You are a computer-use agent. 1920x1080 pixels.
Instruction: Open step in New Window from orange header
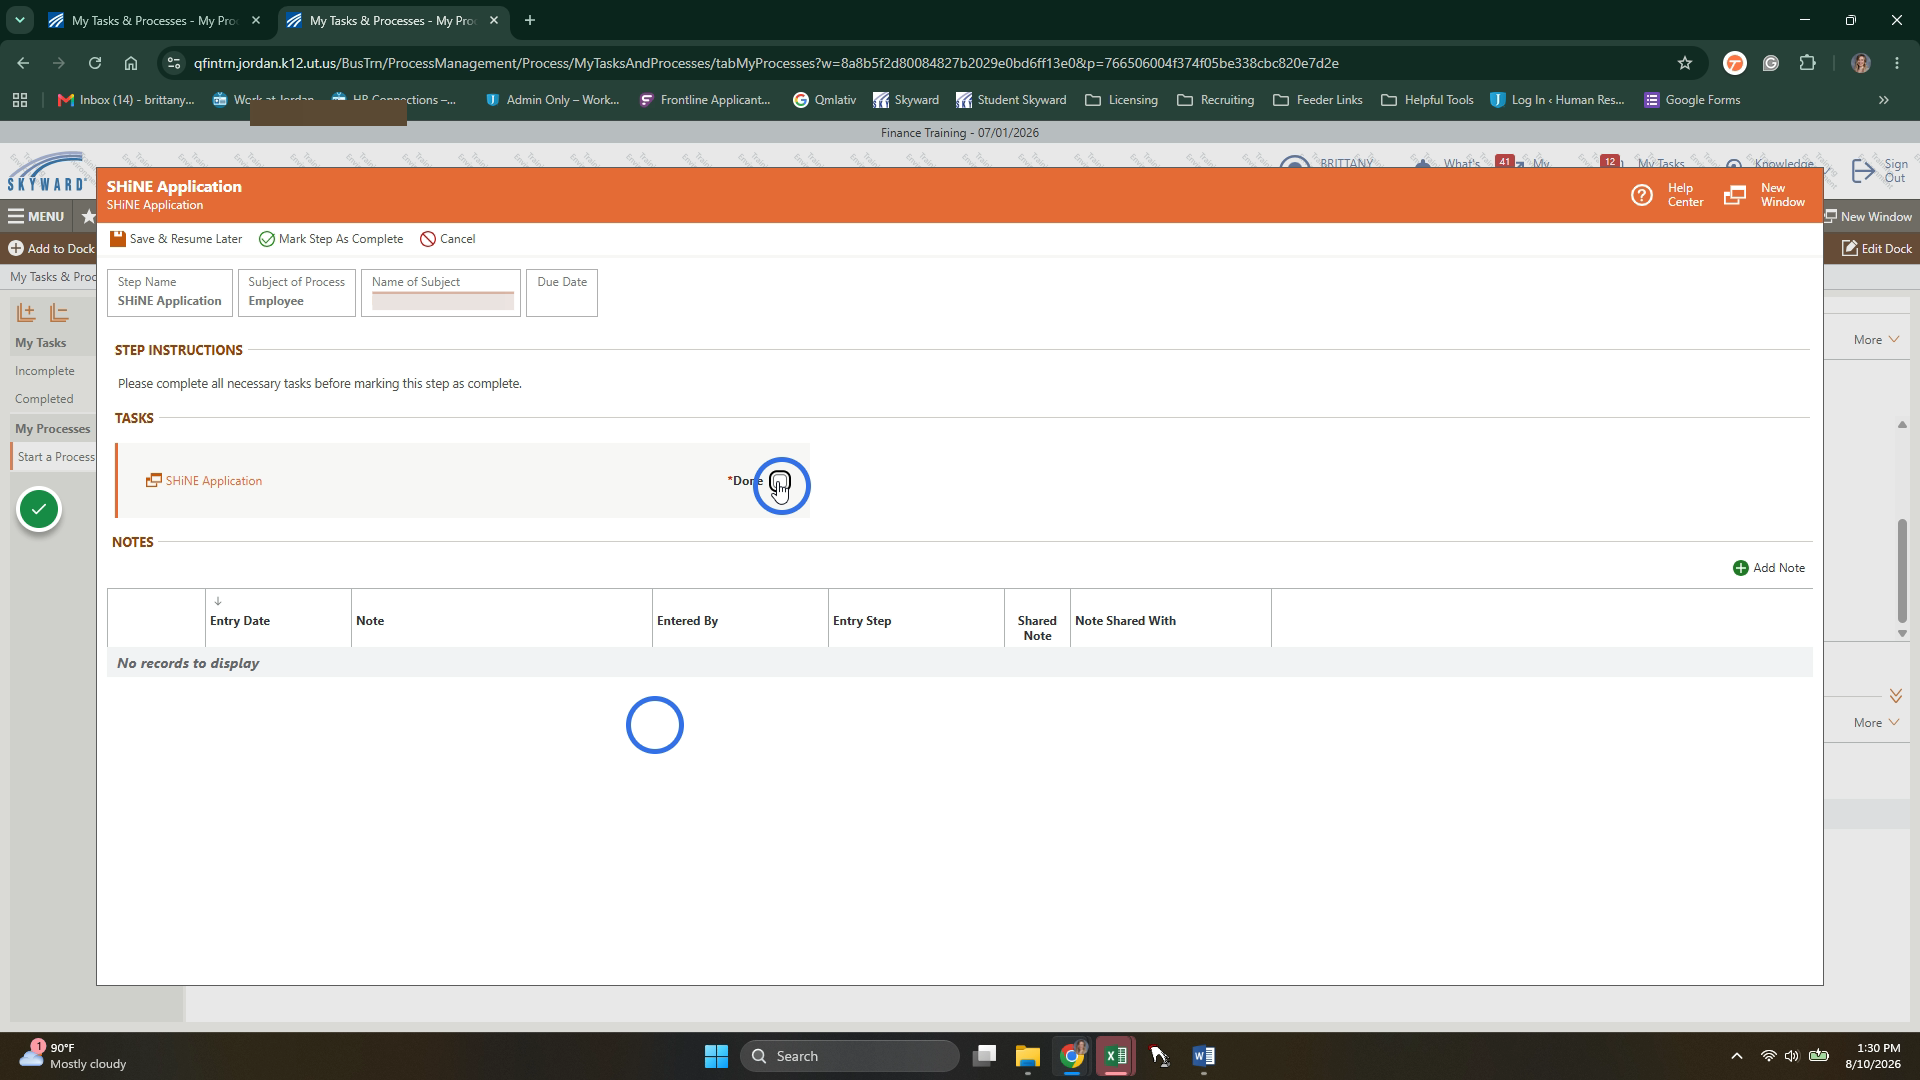click(1764, 195)
